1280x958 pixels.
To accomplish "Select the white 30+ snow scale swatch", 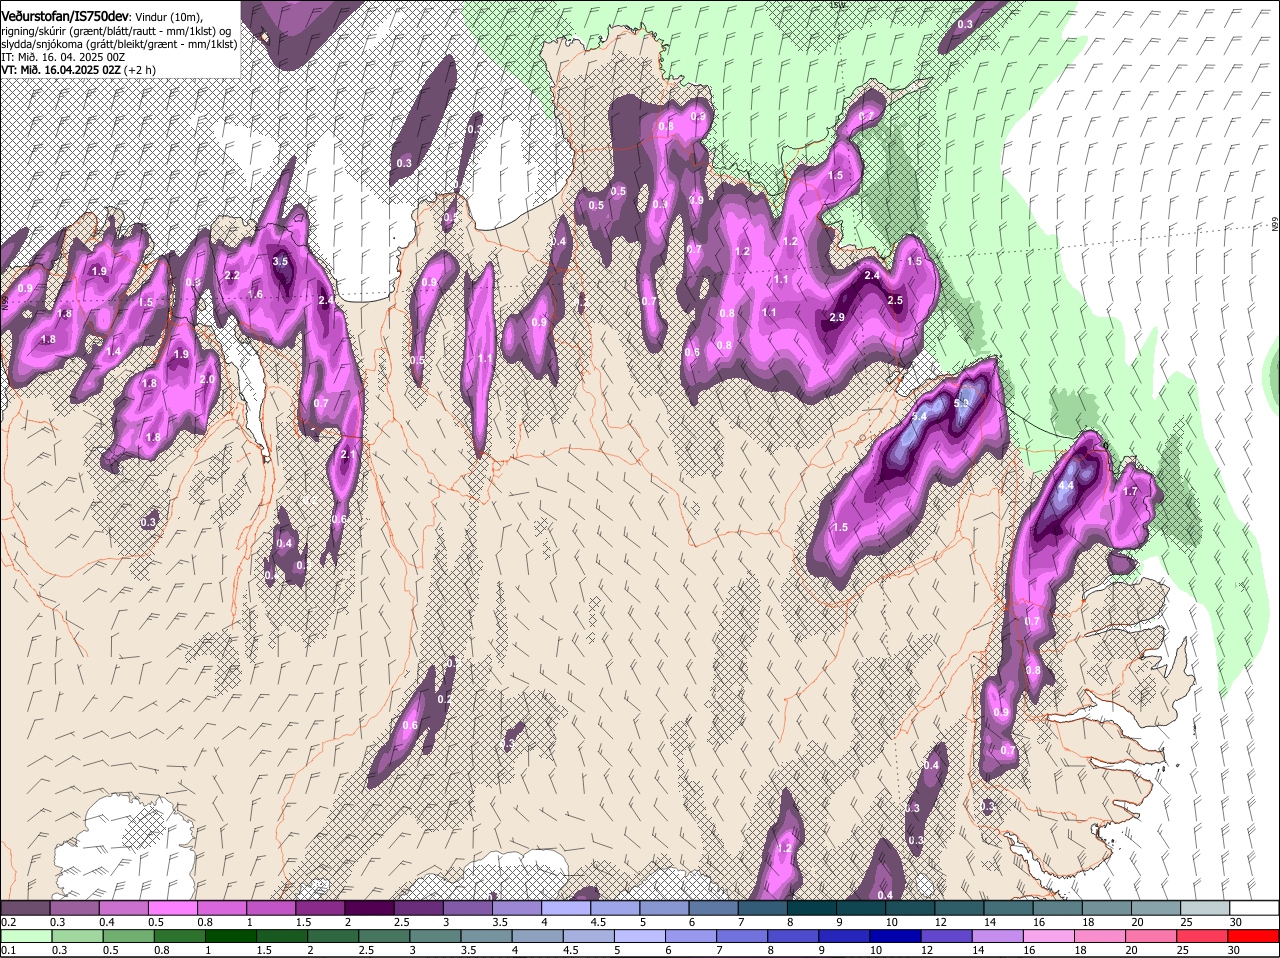I will point(1255,908).
